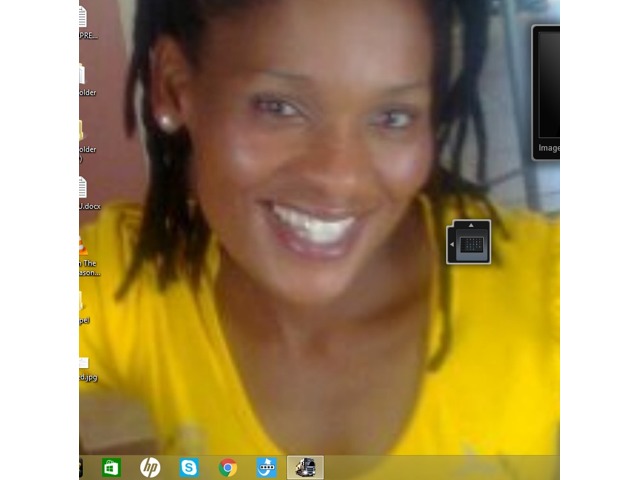This screenshot has width=640, height=480.
Task: Select the active truck app taskbar icon
Action: pos(305,467)
